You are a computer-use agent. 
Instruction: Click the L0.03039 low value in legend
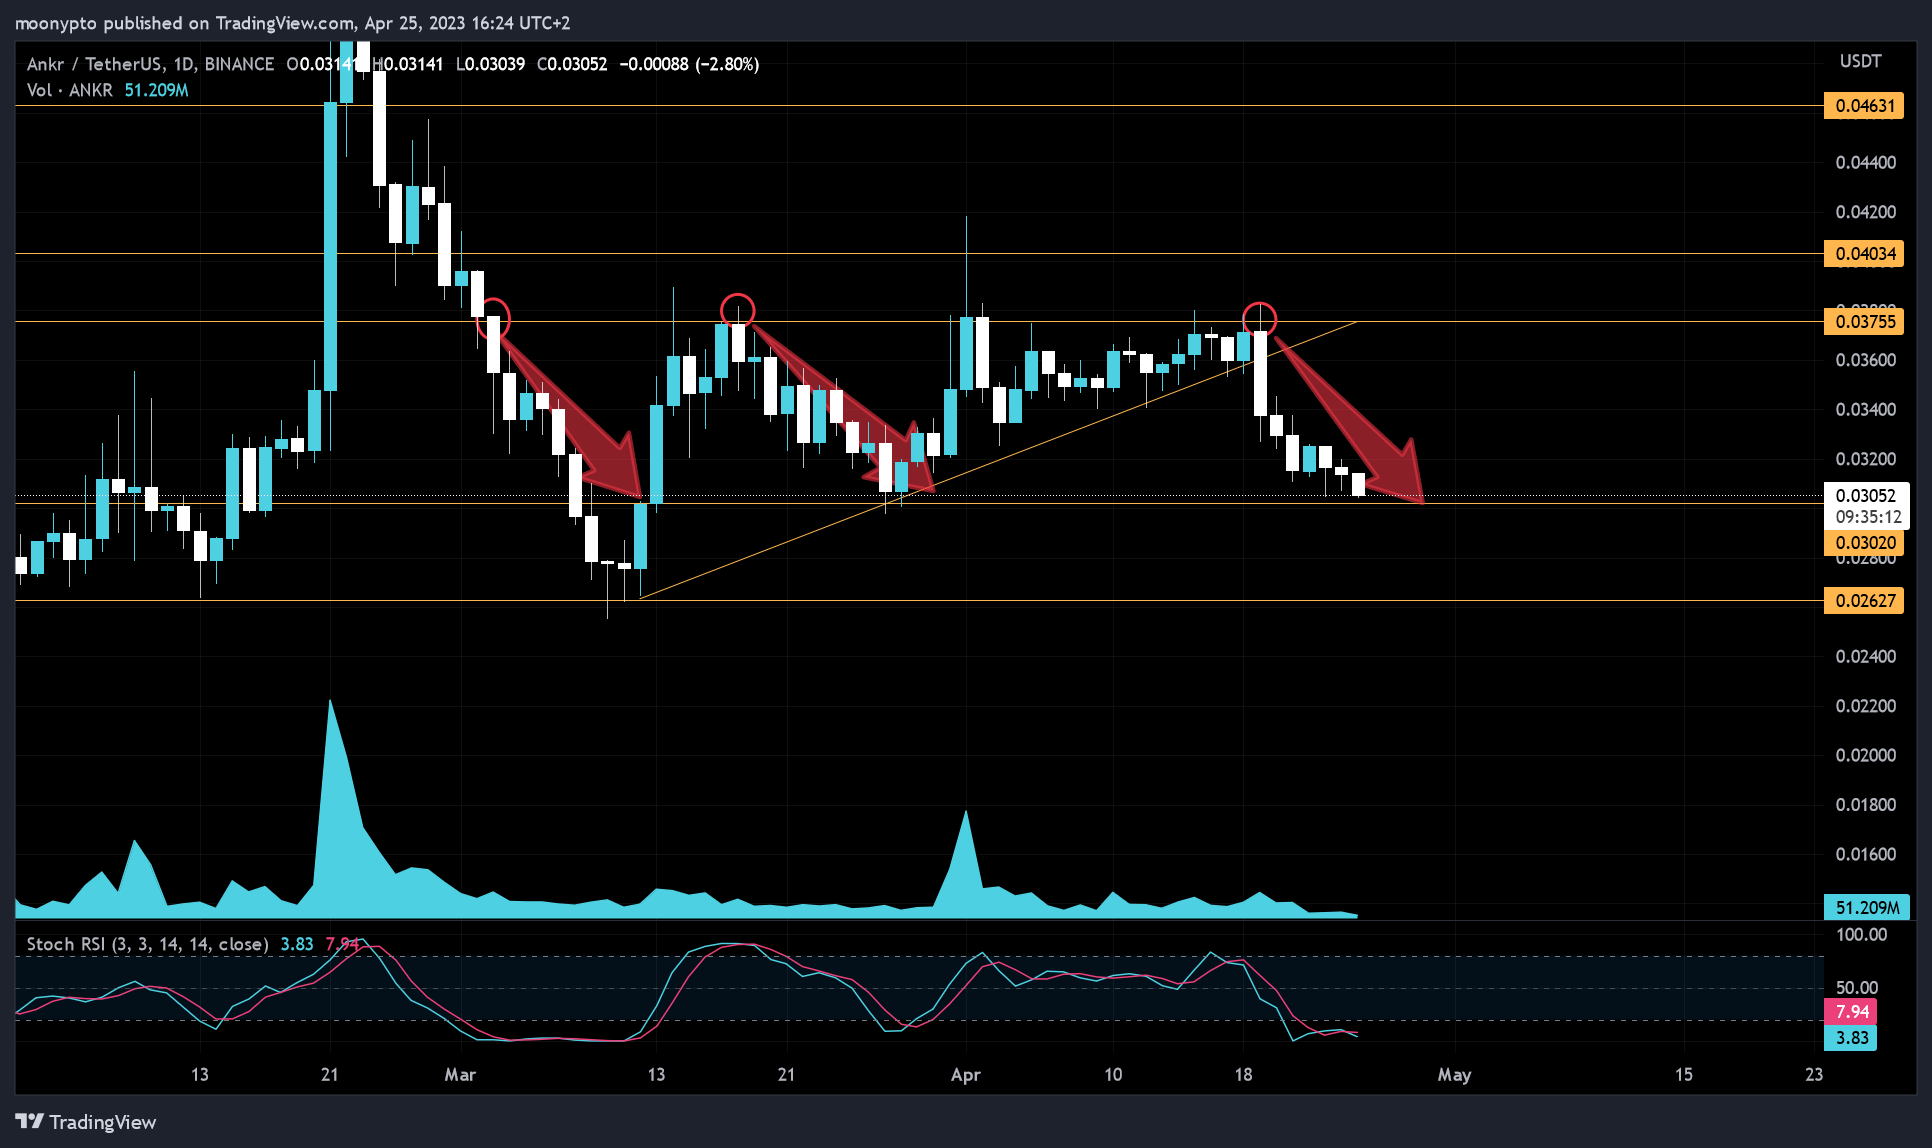click(x=490, y=64)
